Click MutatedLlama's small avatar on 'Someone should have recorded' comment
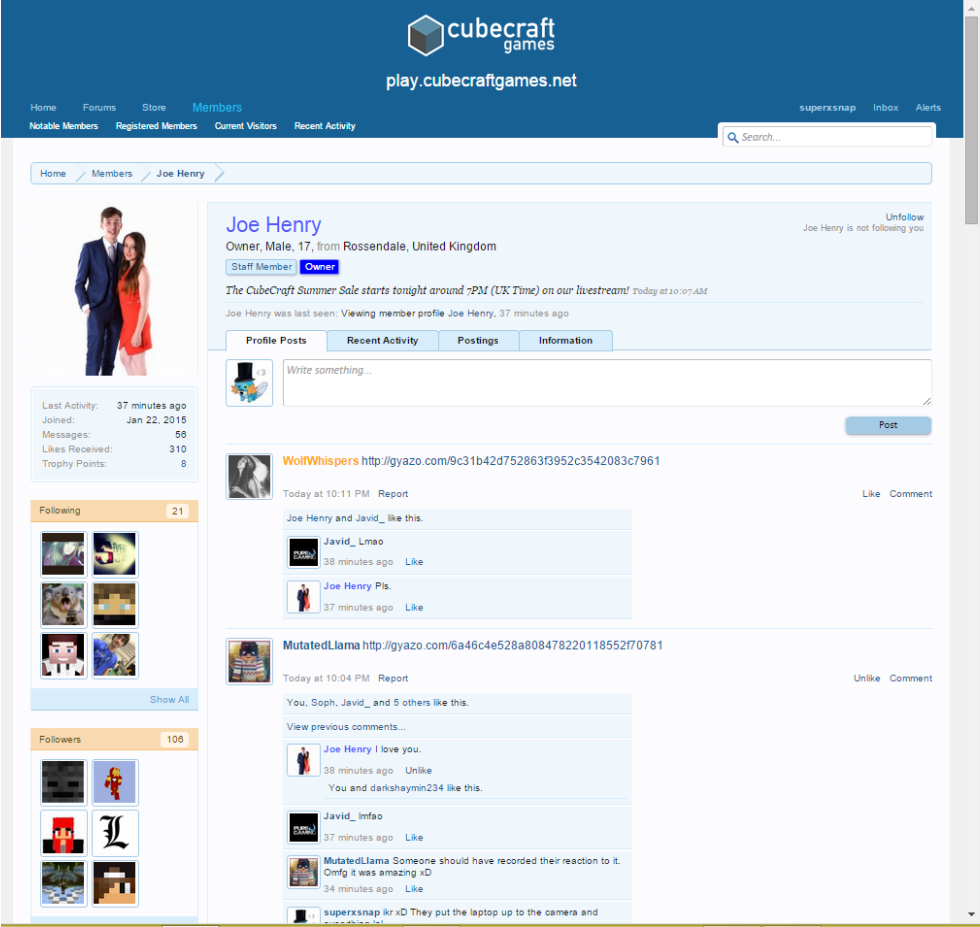The height and width of the screenshot is (927, 980). (303, 872)
